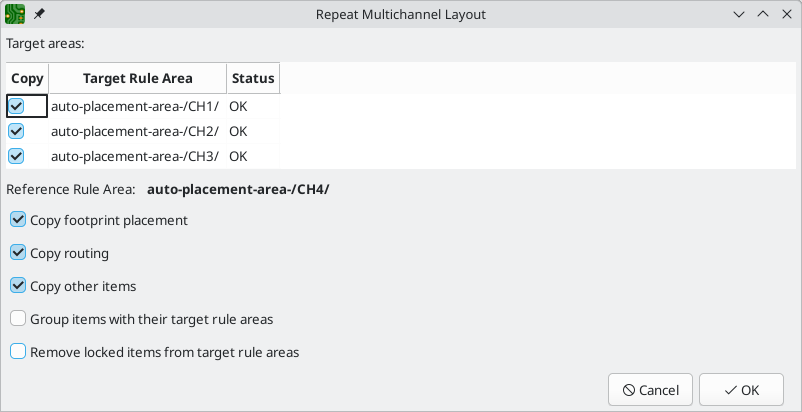
Task: Click the pin window icon
Action: tap(39, 14)
